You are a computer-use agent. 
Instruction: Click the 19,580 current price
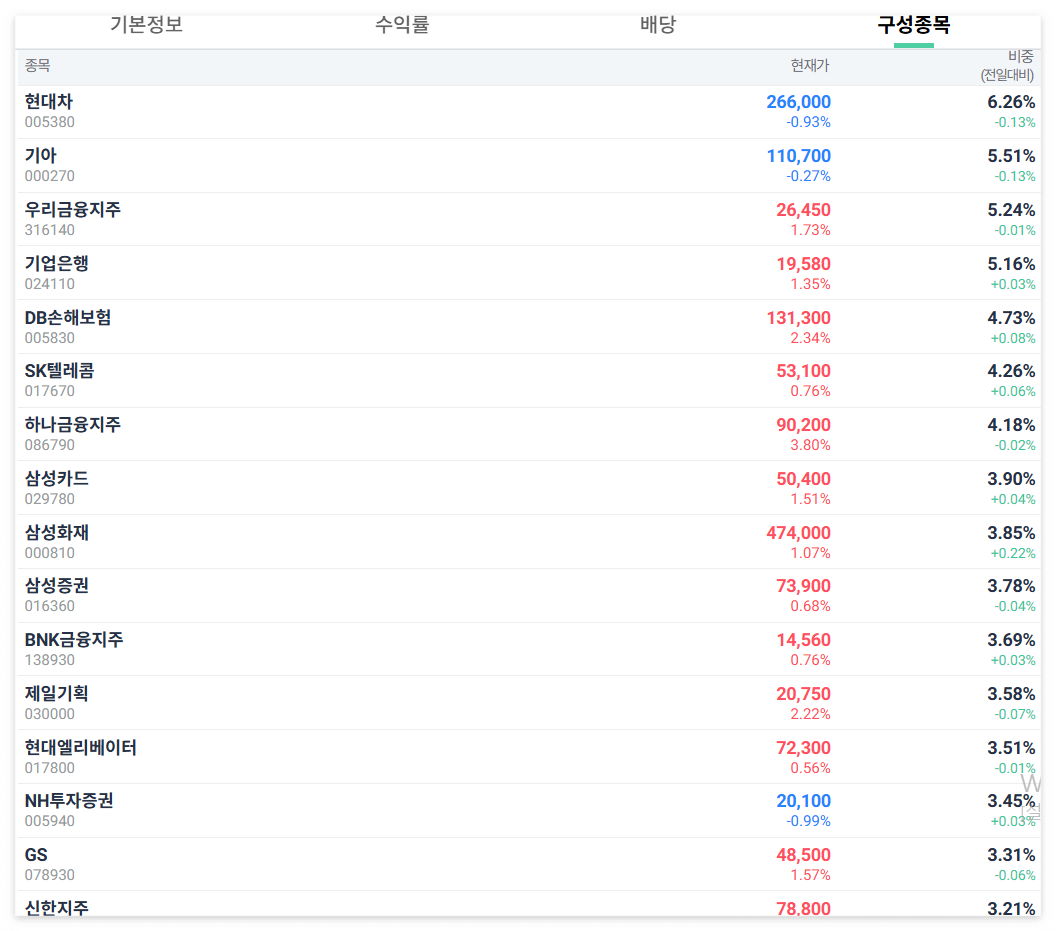pyautogui.click(x=803, y=263)
